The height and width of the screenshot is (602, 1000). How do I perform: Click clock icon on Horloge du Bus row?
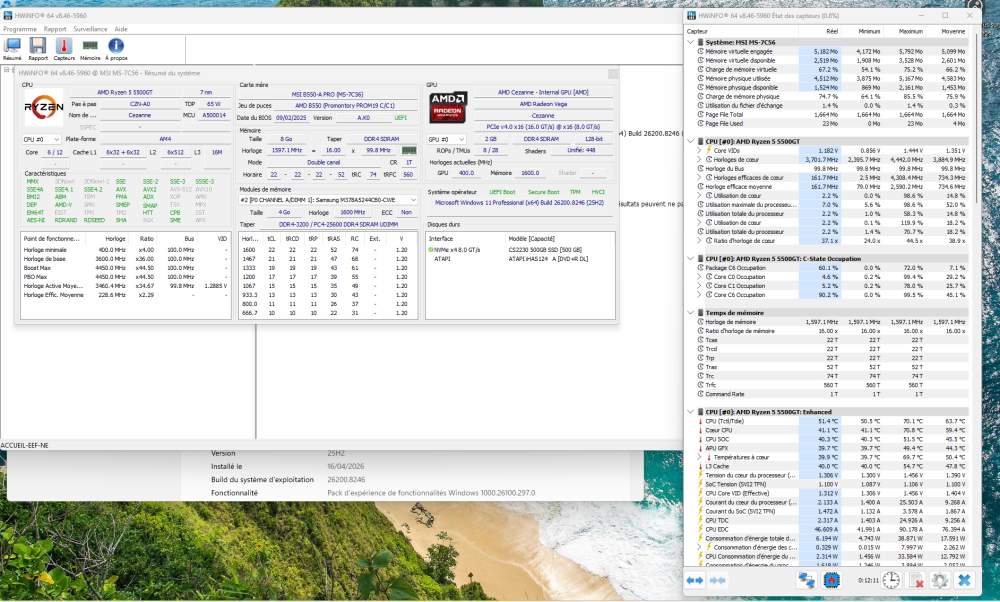[x=701, y=169]
